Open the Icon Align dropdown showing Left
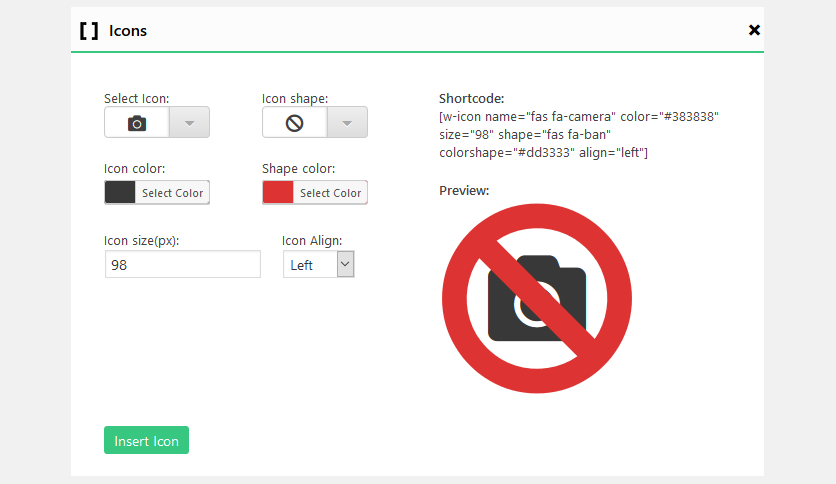Image resolution: width=836 pixels, height=484 pixels. 319,265
